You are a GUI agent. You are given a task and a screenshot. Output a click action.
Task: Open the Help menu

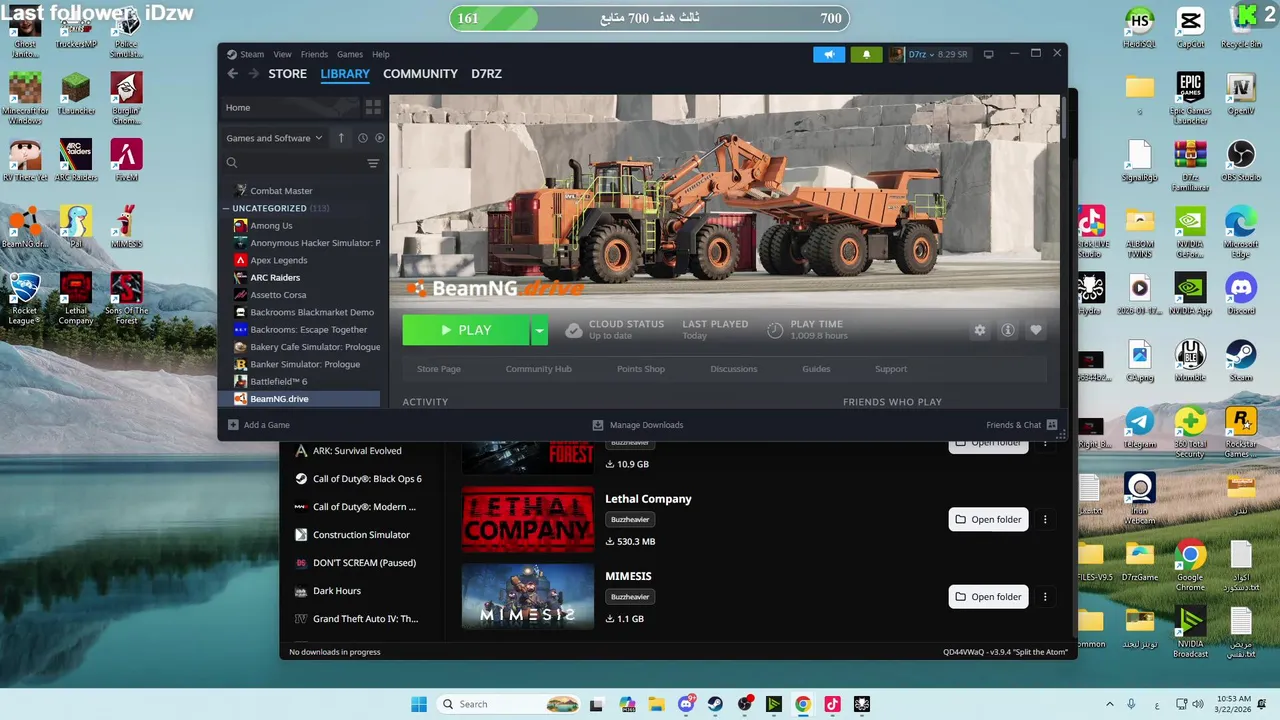[381, 54]
